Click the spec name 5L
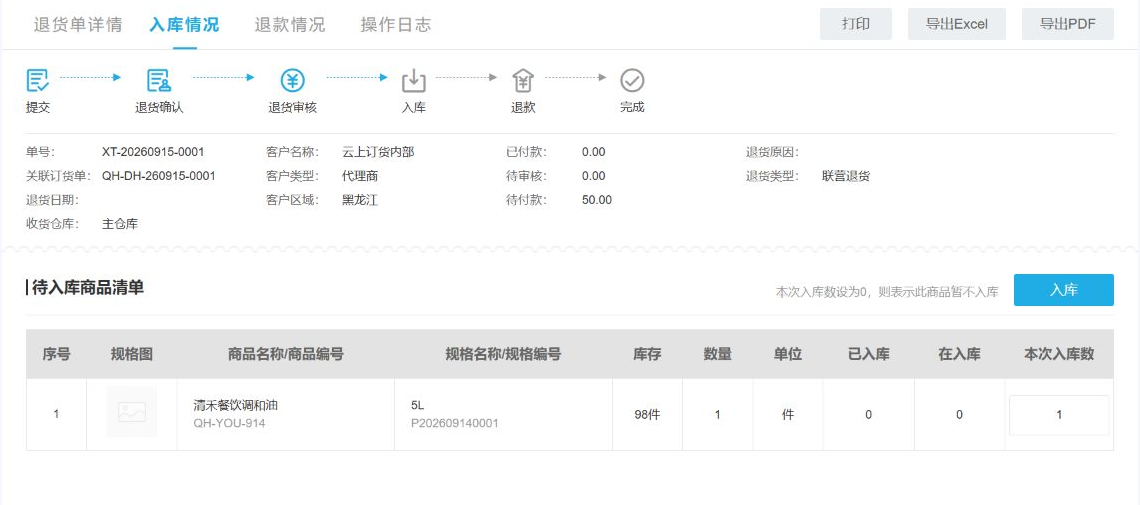The height and width of the screenshot is (505, 1140). [x=417, y=405]
